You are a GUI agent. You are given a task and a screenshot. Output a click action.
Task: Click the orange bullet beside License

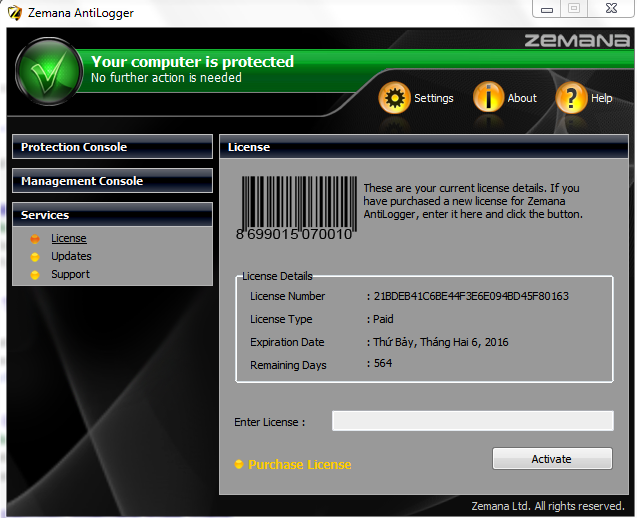(35, 238)
